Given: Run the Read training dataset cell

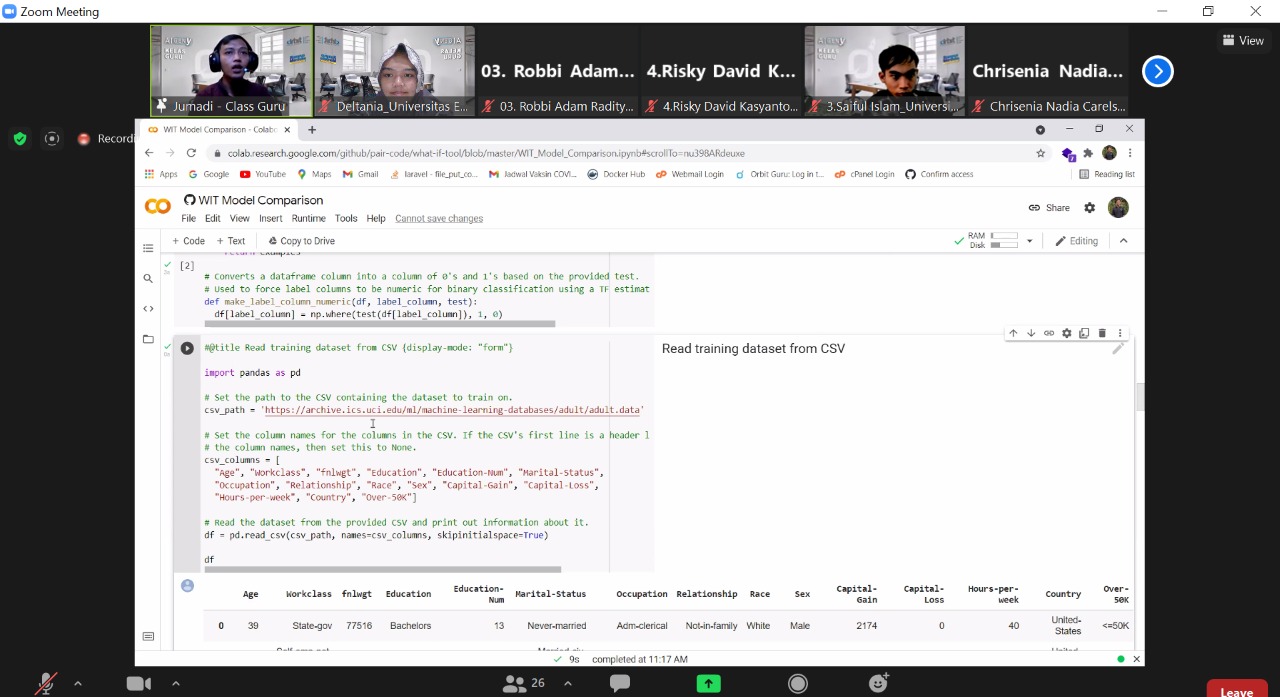Looking at the screenshot, I should (187, 348).
